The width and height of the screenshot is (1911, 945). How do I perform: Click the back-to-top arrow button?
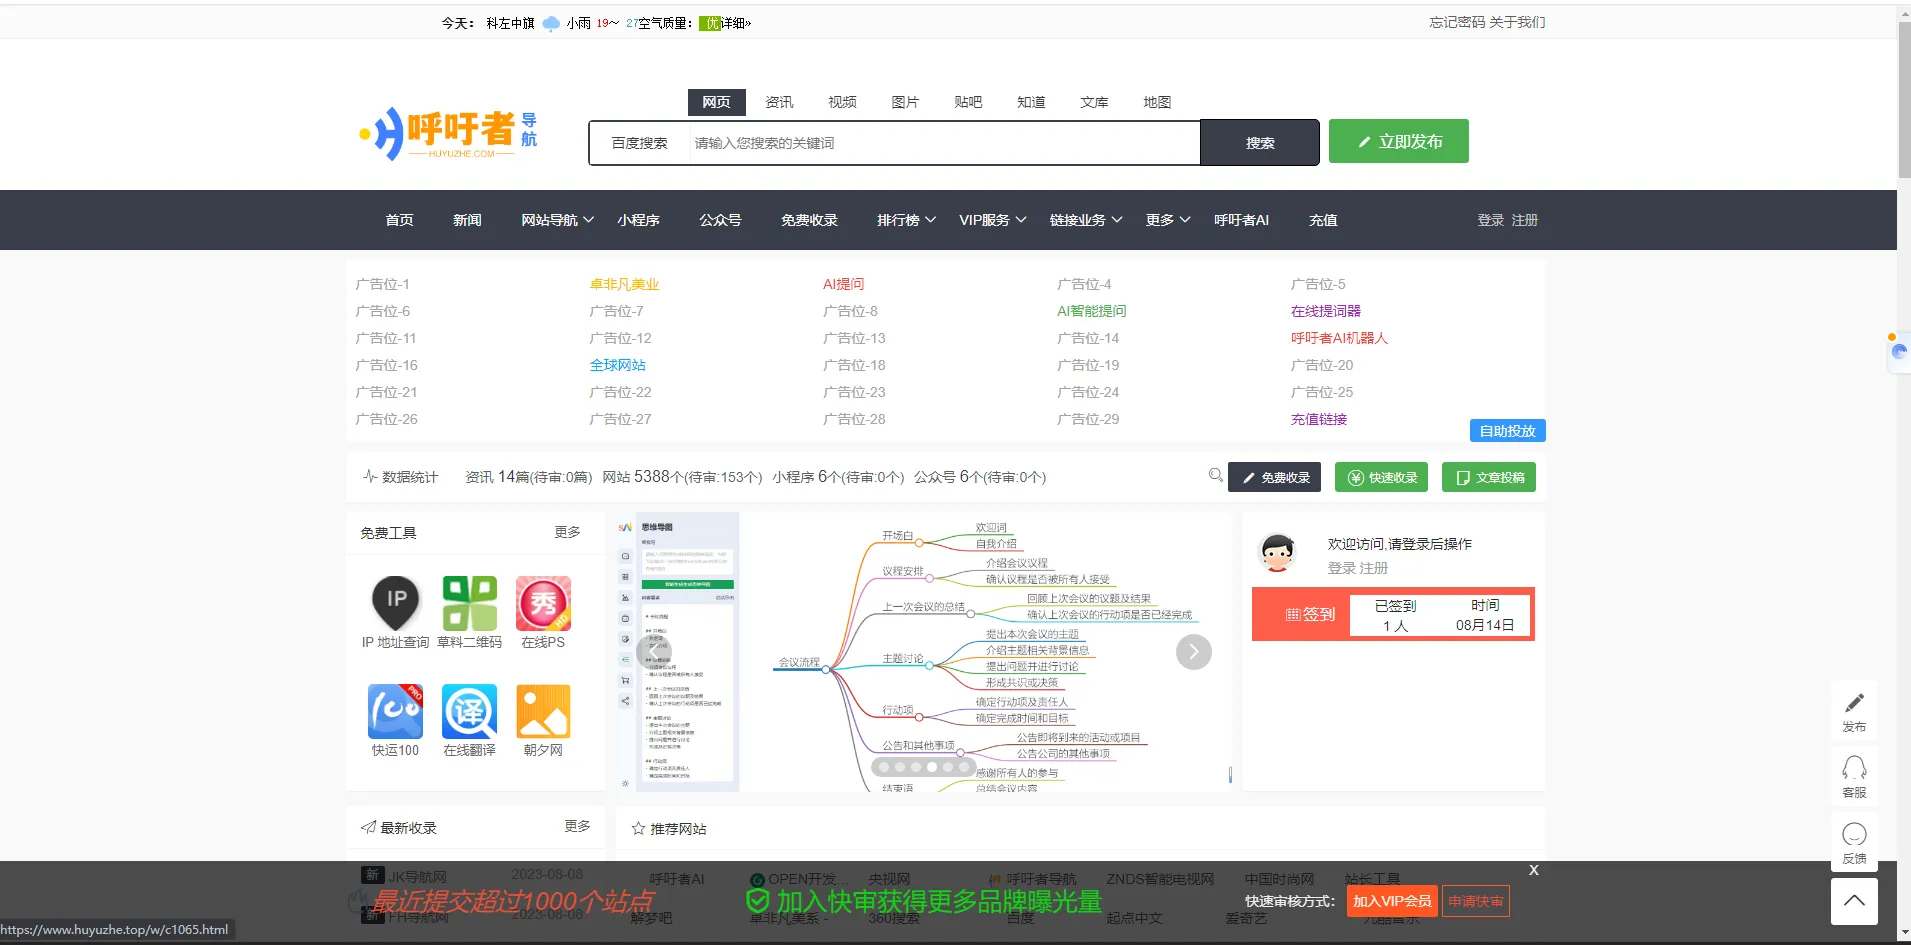[1854, 901]
